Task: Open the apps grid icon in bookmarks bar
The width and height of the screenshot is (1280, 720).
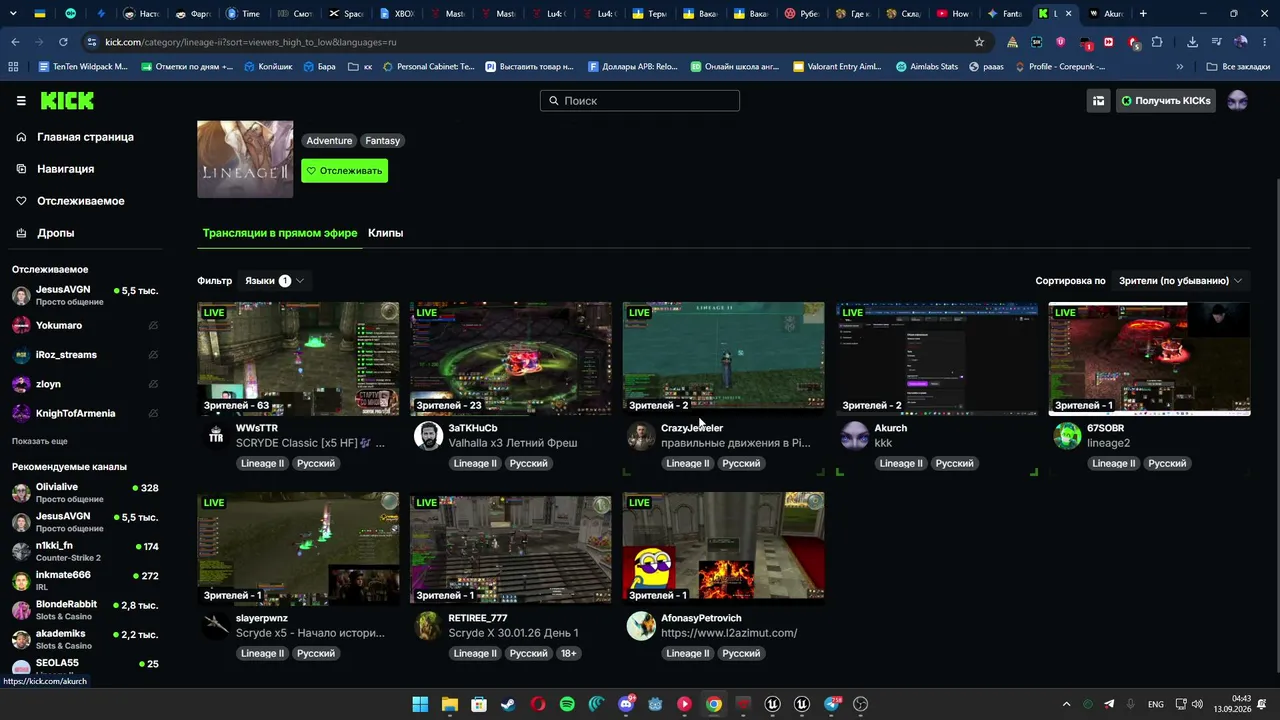Action: [x=13, y=67]
